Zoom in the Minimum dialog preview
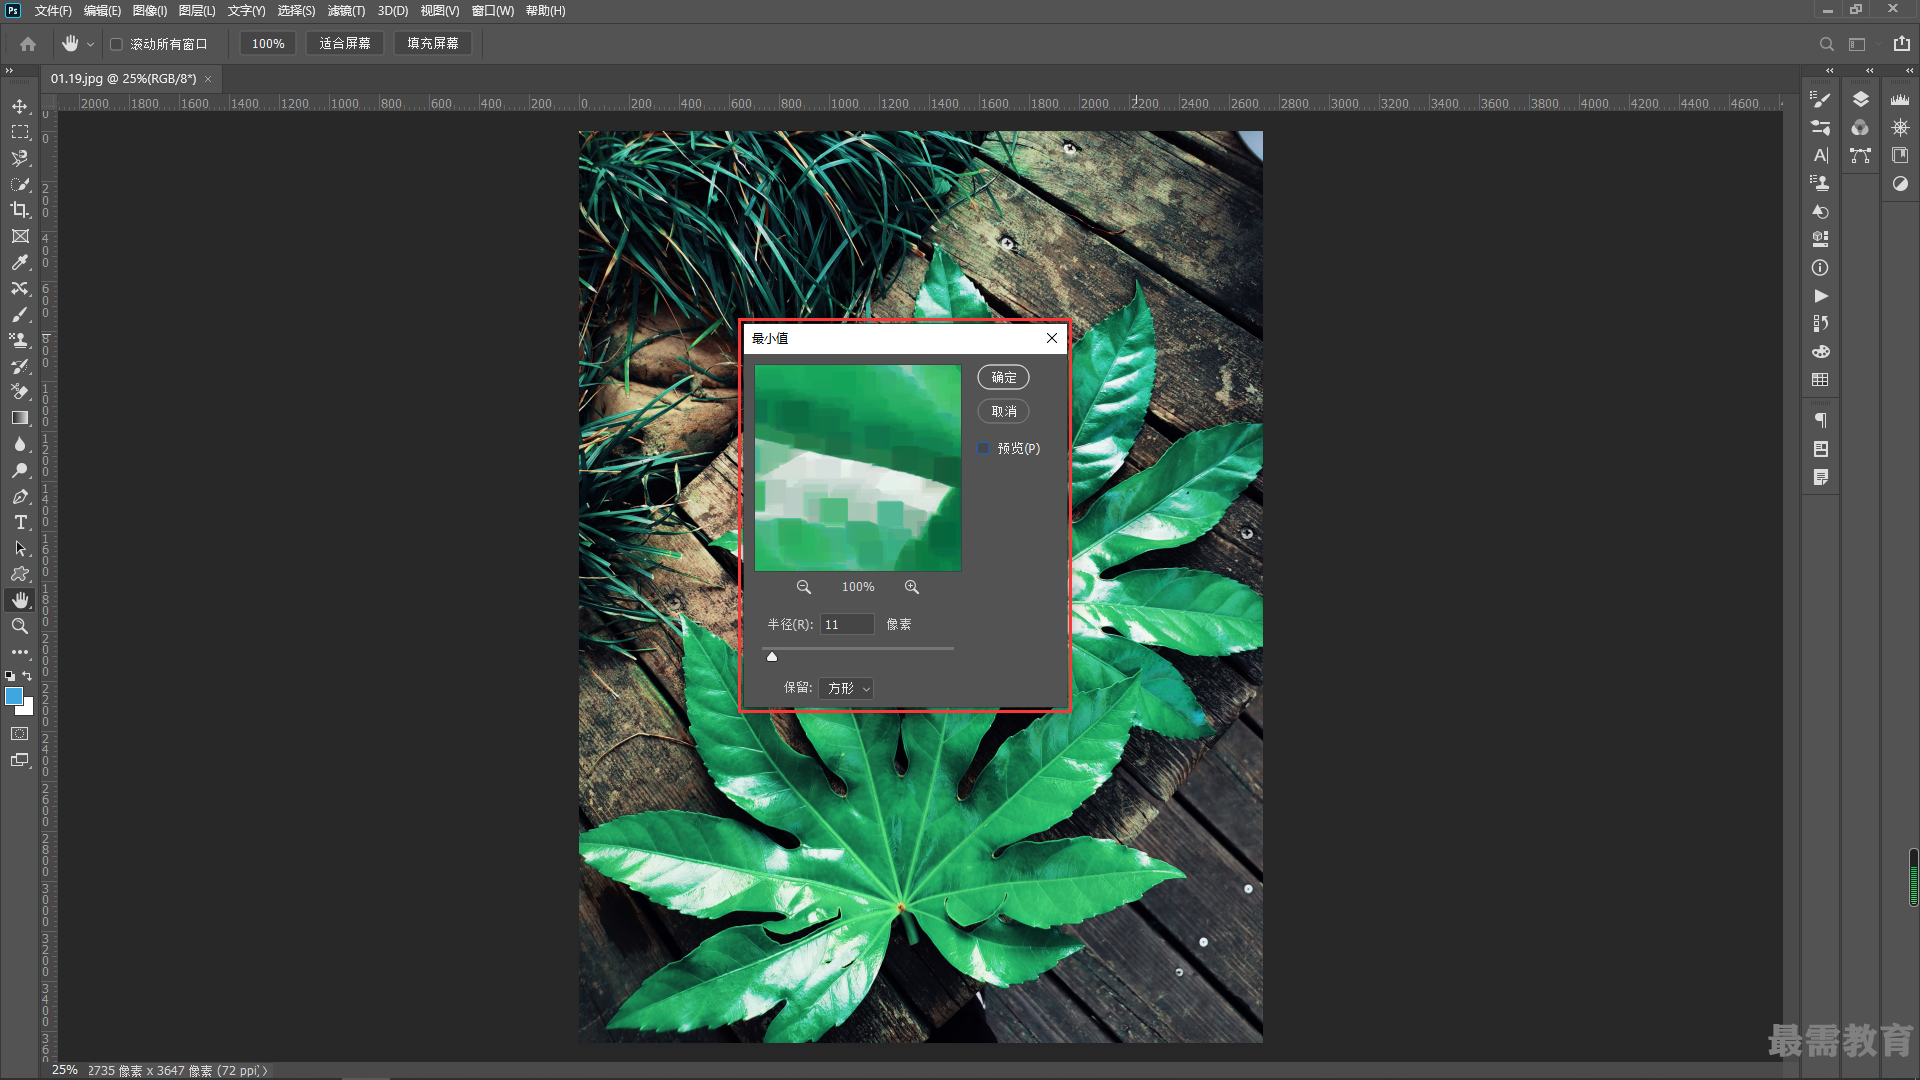The image size is (1920, 1080). [x=911, y=587]
